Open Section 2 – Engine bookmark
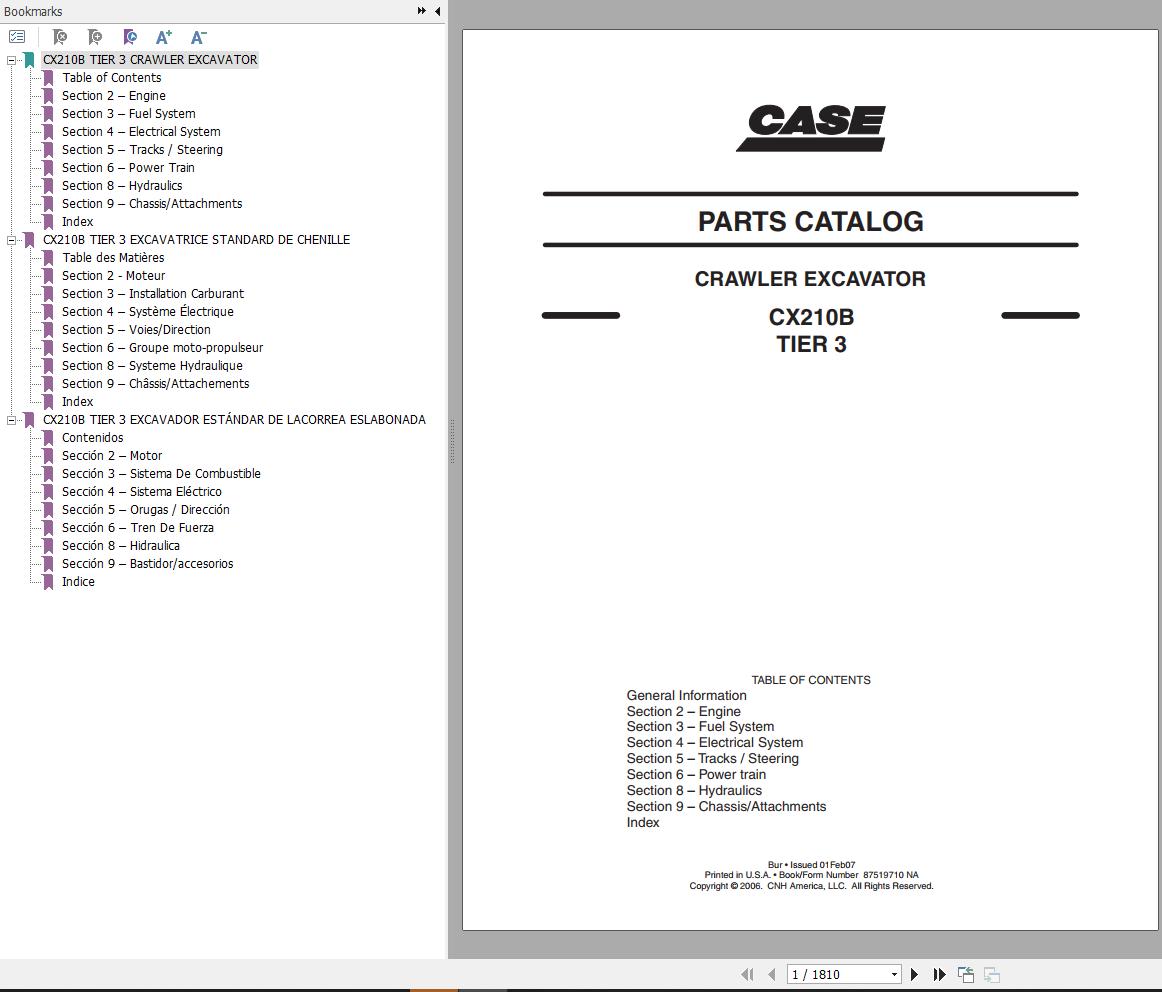 click(x=113, y=96)
